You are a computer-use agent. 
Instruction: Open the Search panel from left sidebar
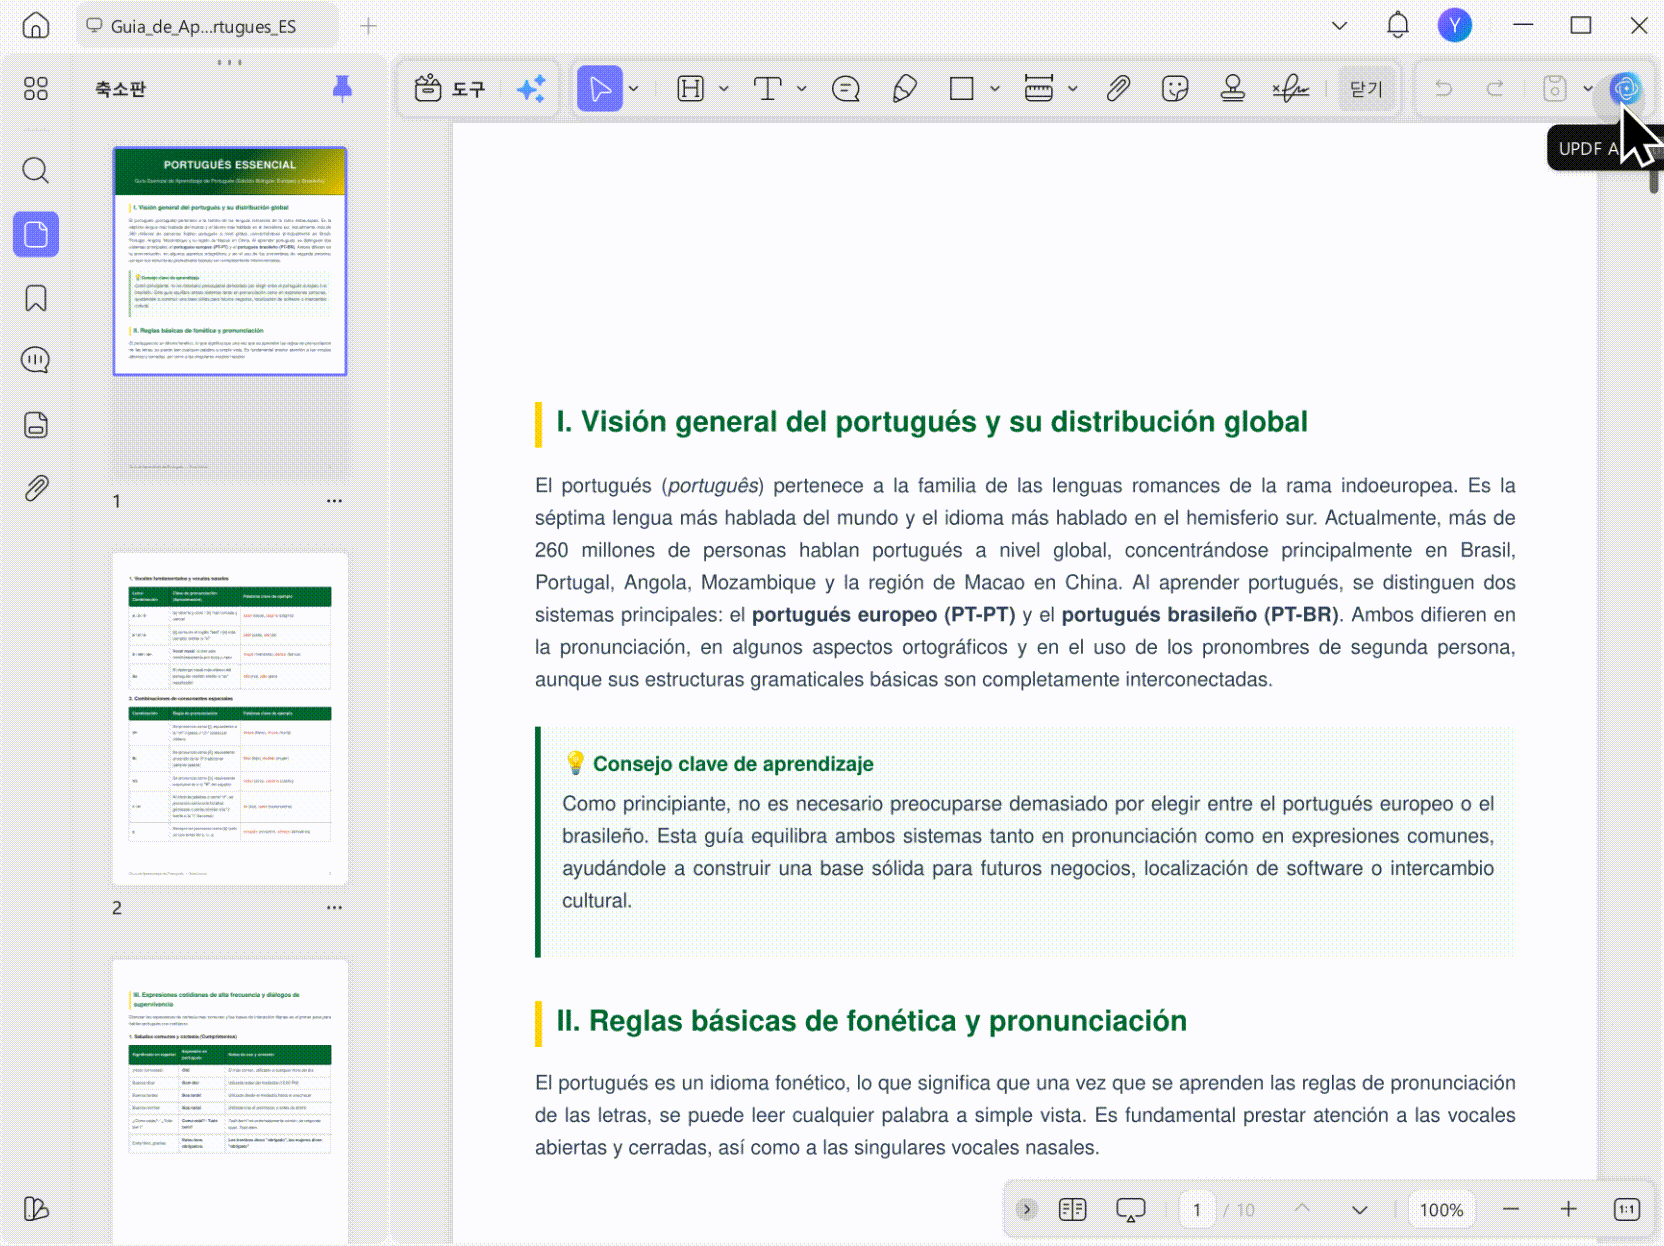tap(36, 170)
